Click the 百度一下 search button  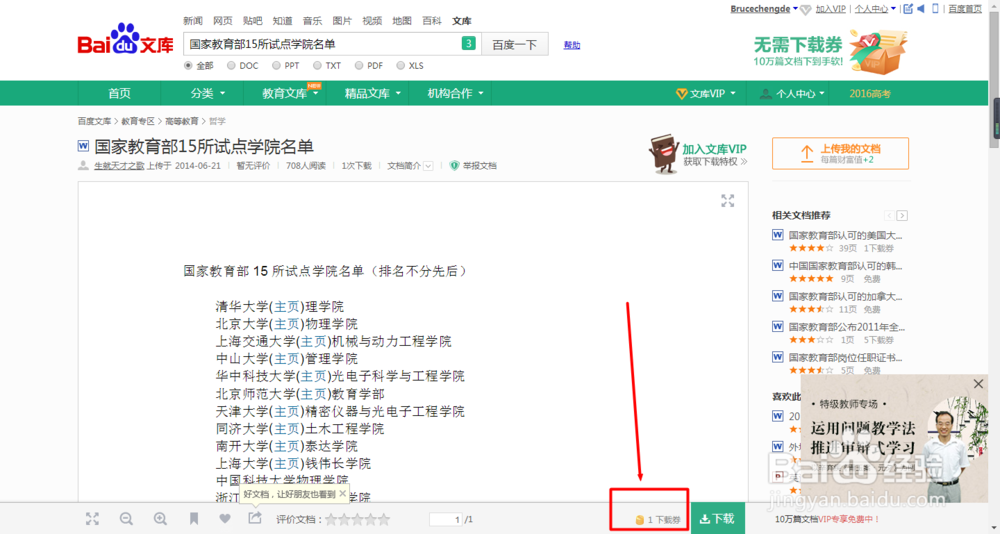coord(515,44)
